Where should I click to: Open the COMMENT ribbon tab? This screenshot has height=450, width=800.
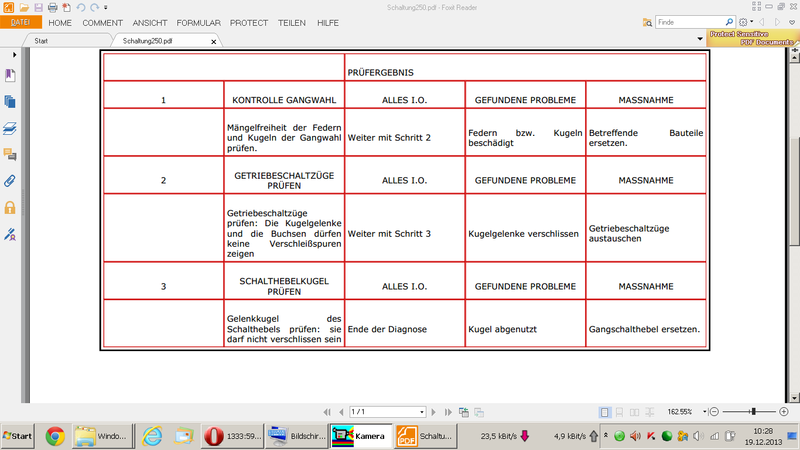pyautogui.click(x=102, y=22)
